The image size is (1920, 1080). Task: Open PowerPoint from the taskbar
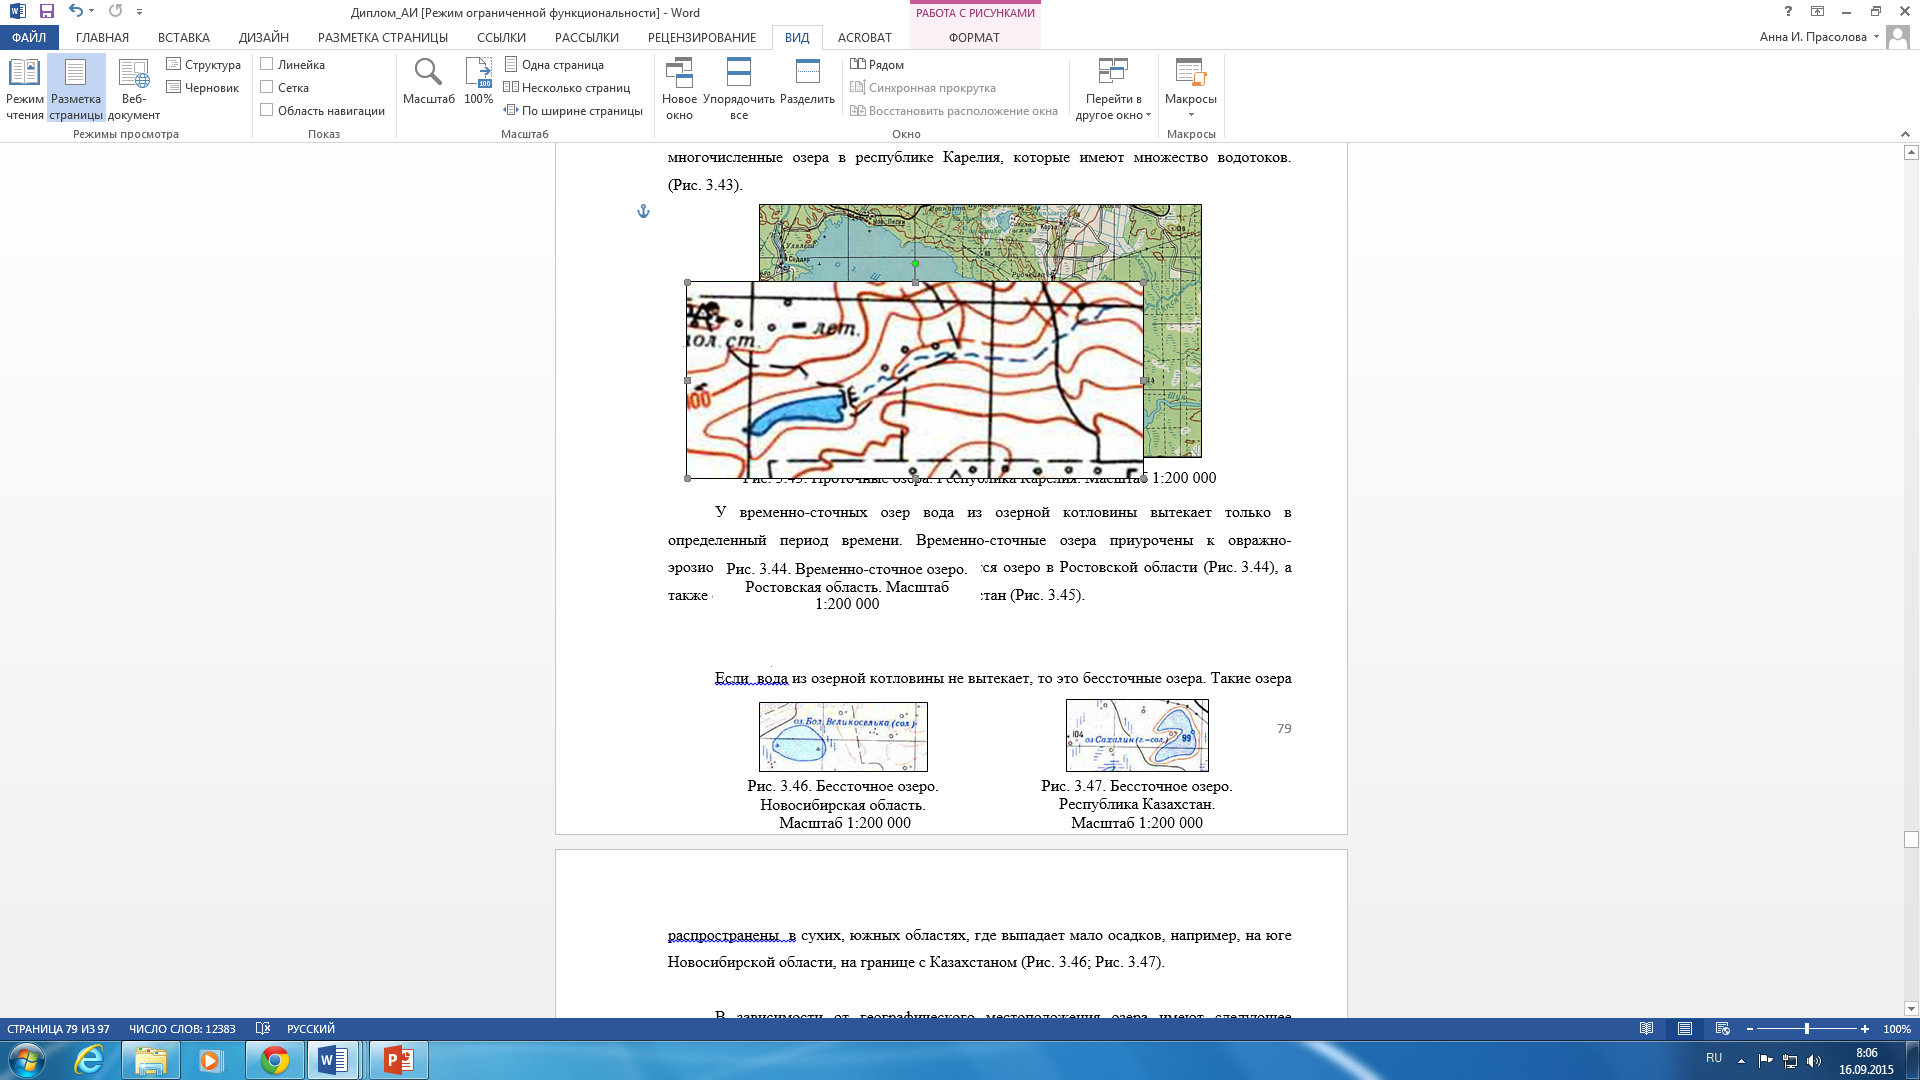[x=399, y=1060]
